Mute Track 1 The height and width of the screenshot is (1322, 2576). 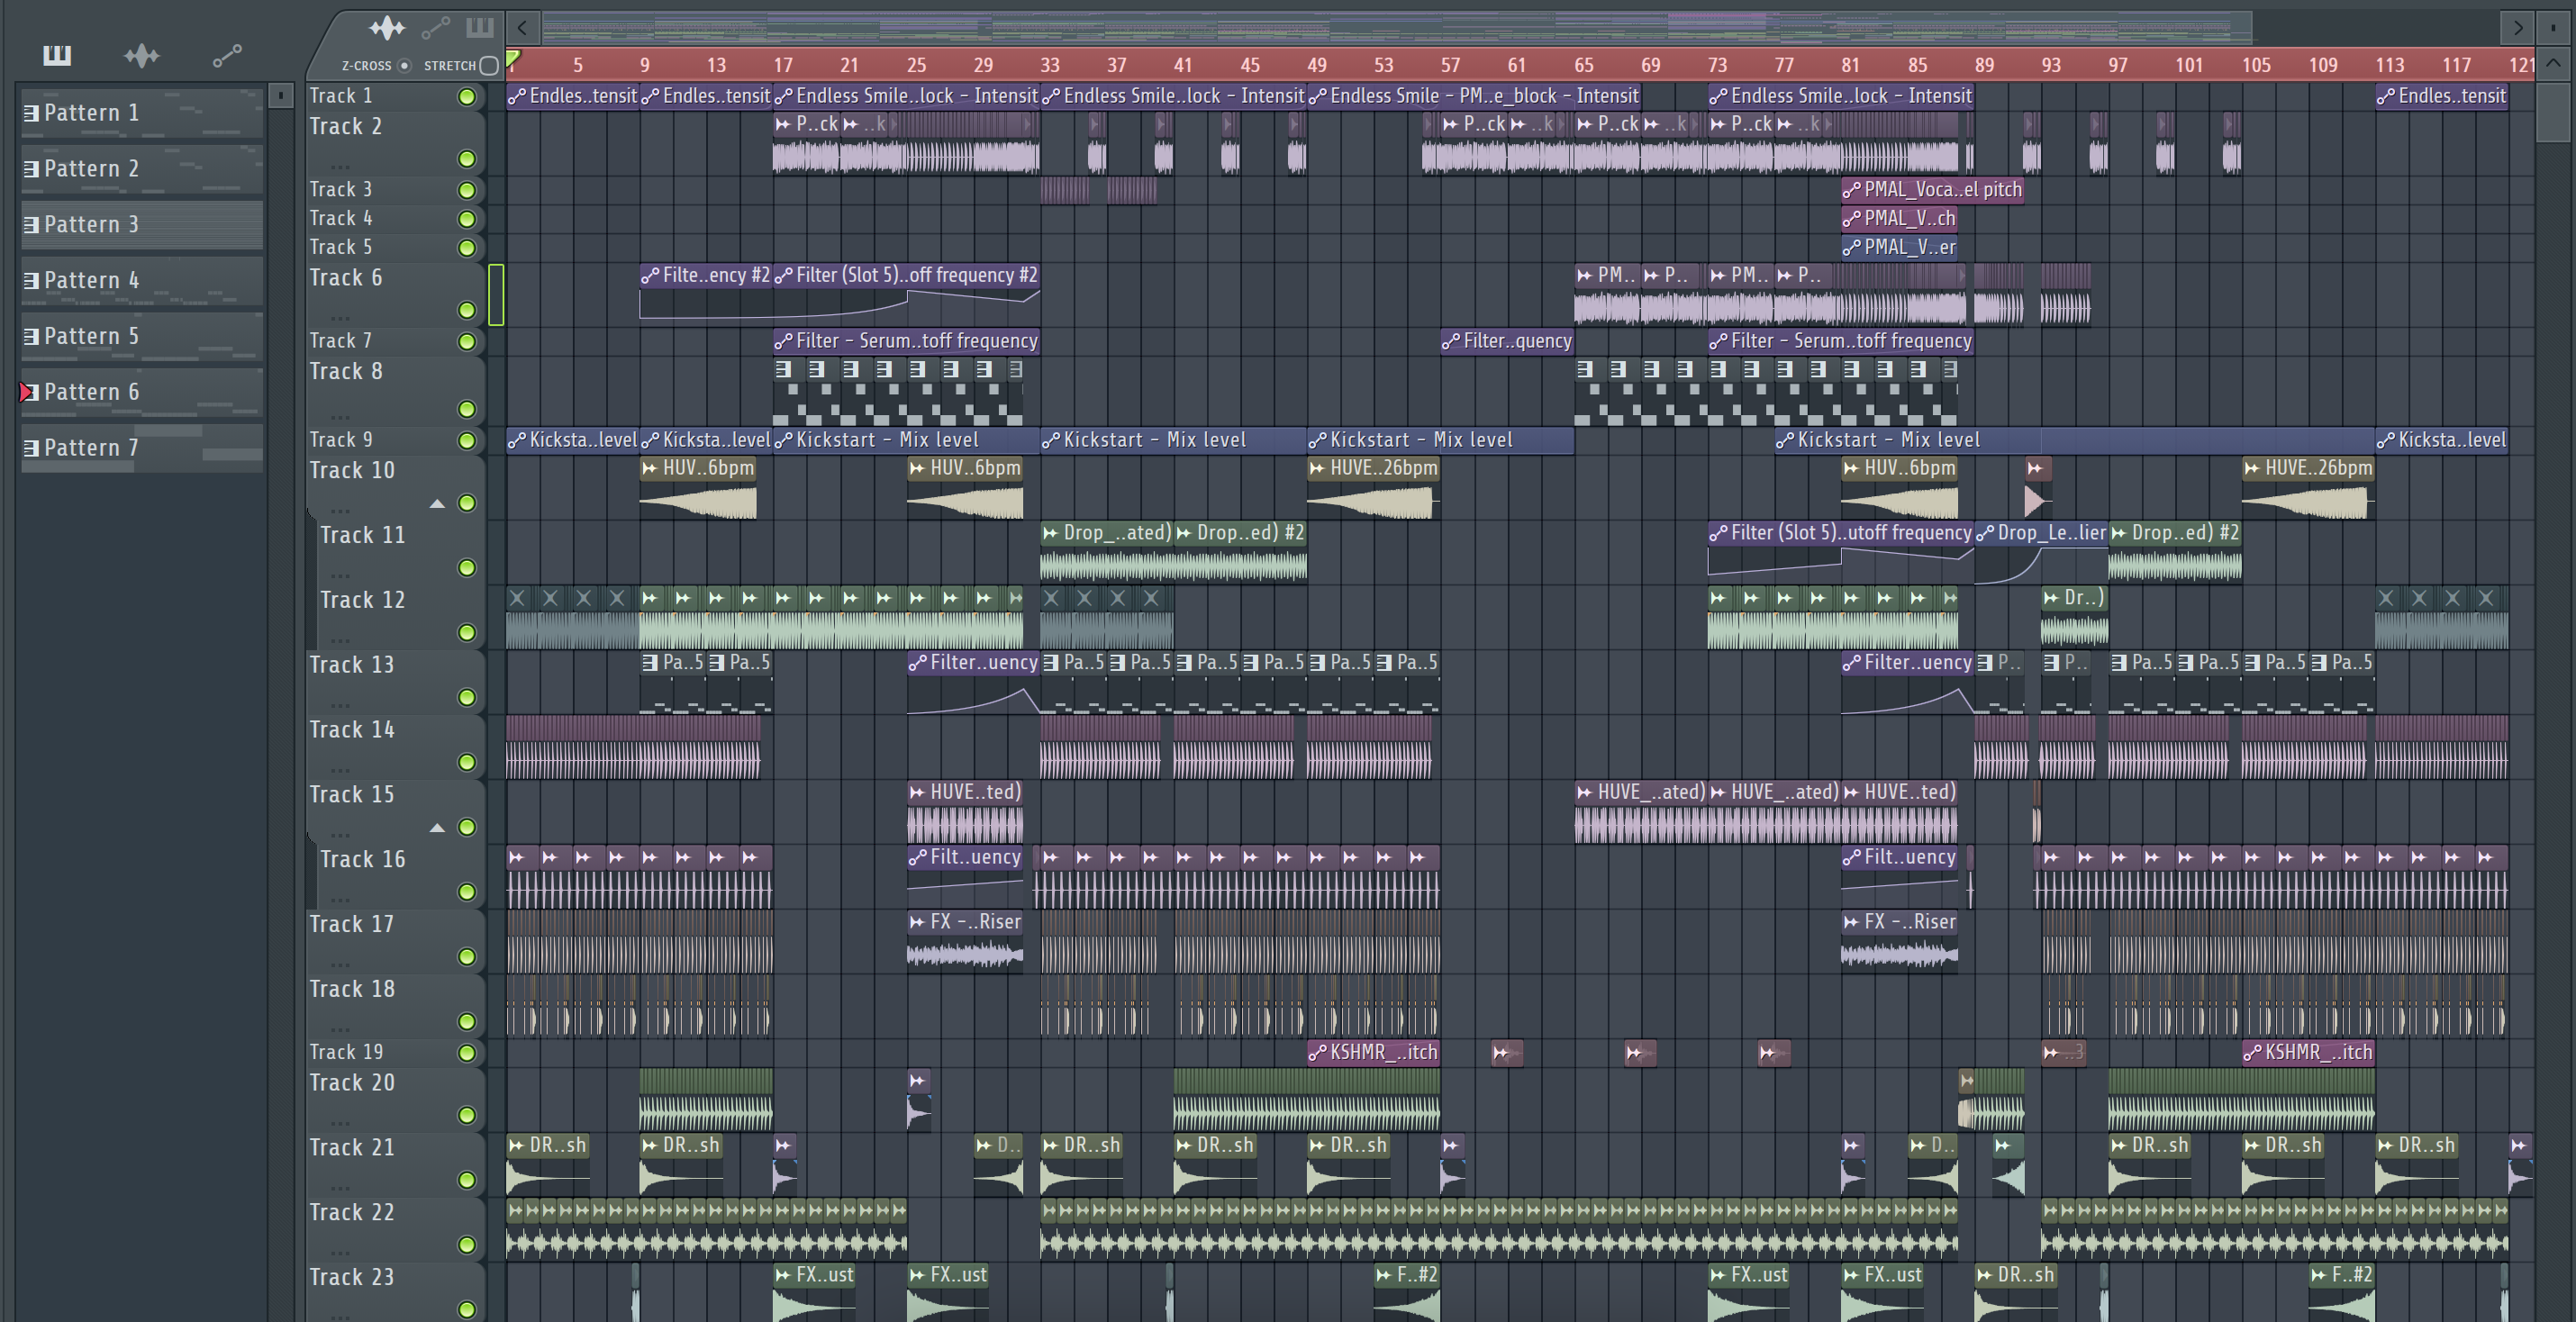tap(466, 97)
